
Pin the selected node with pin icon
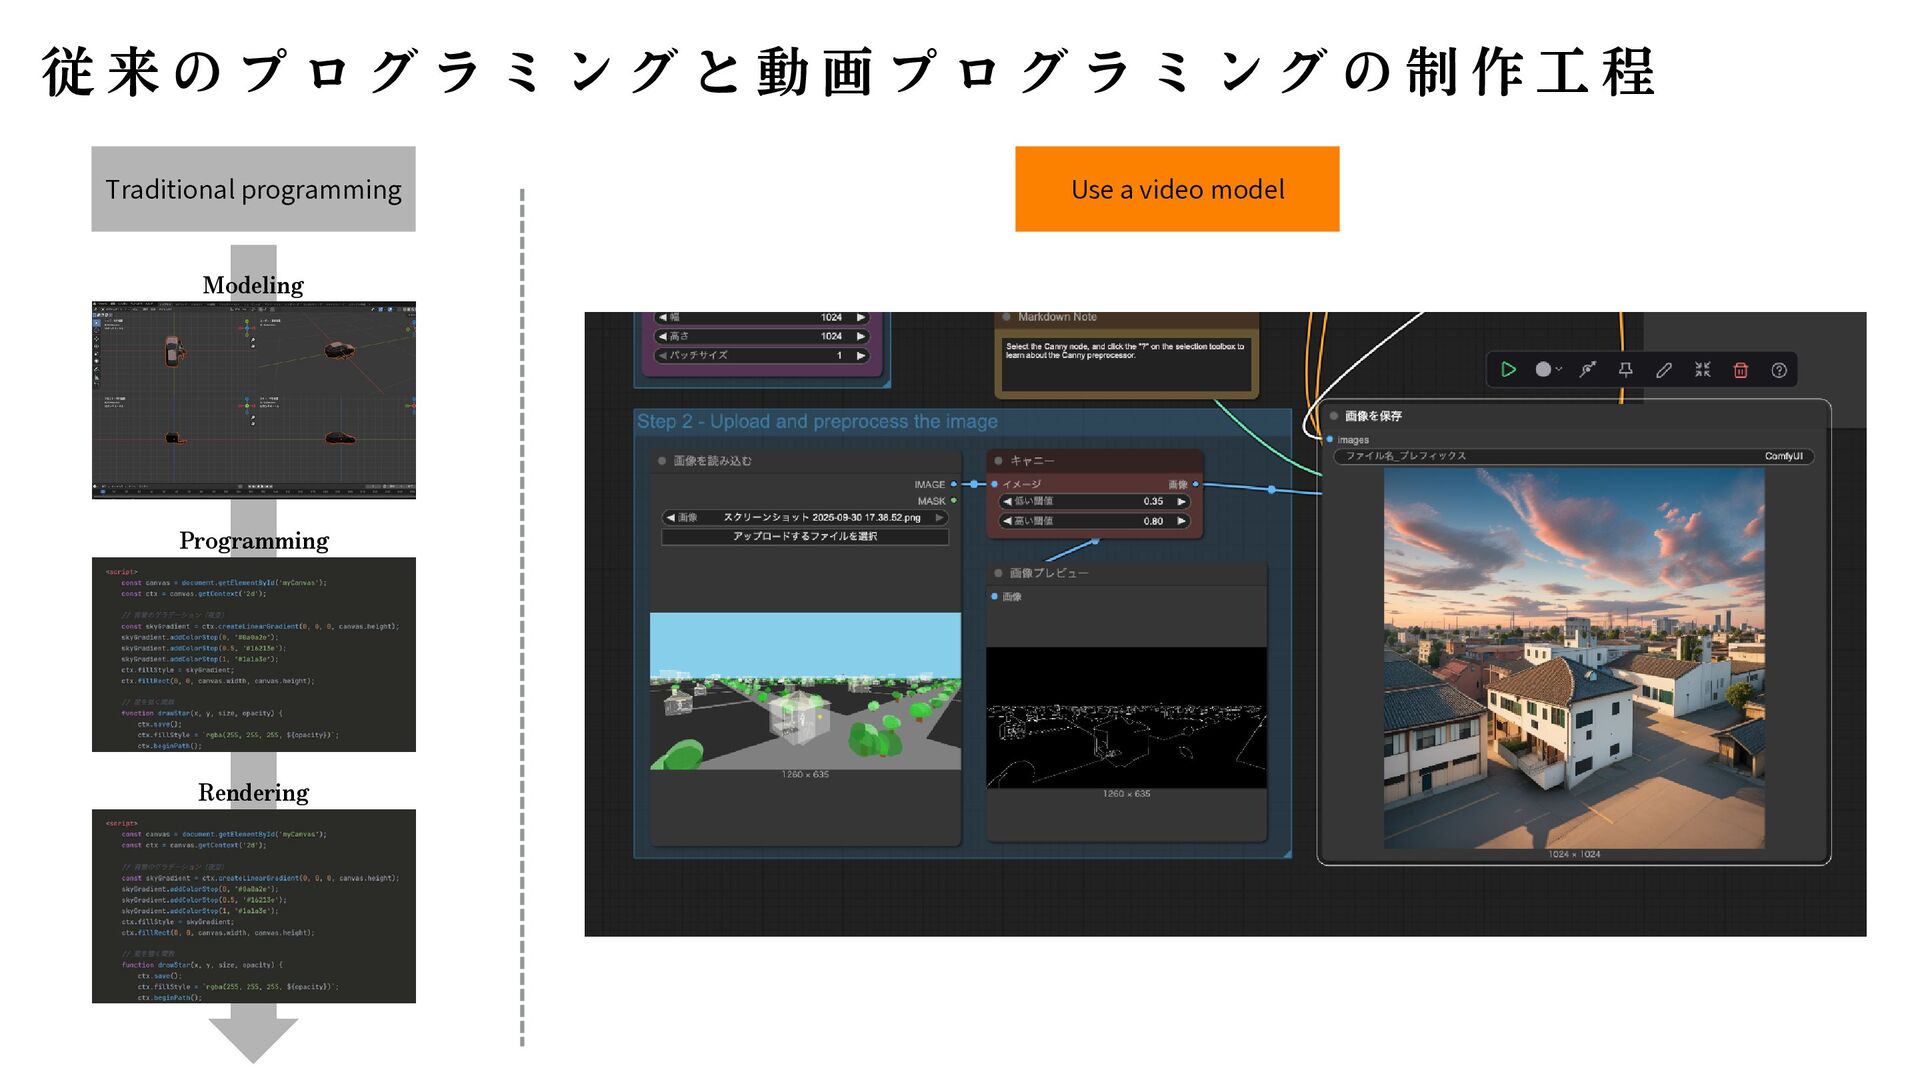coord(1625,370)
